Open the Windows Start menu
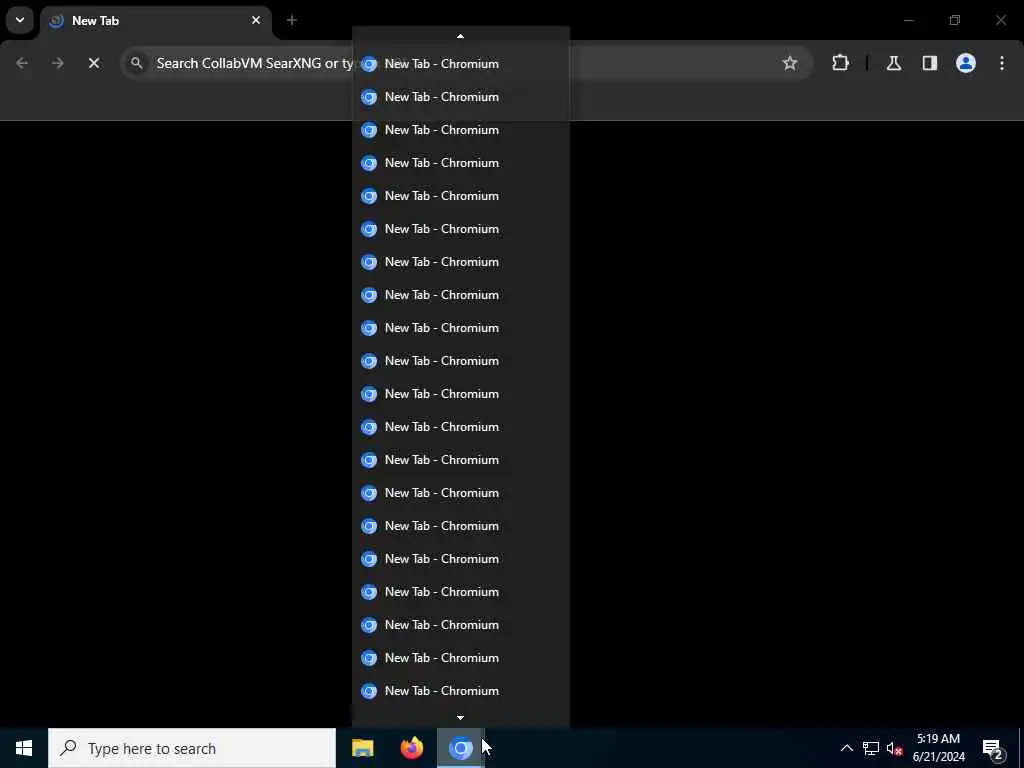 (24, 748)
